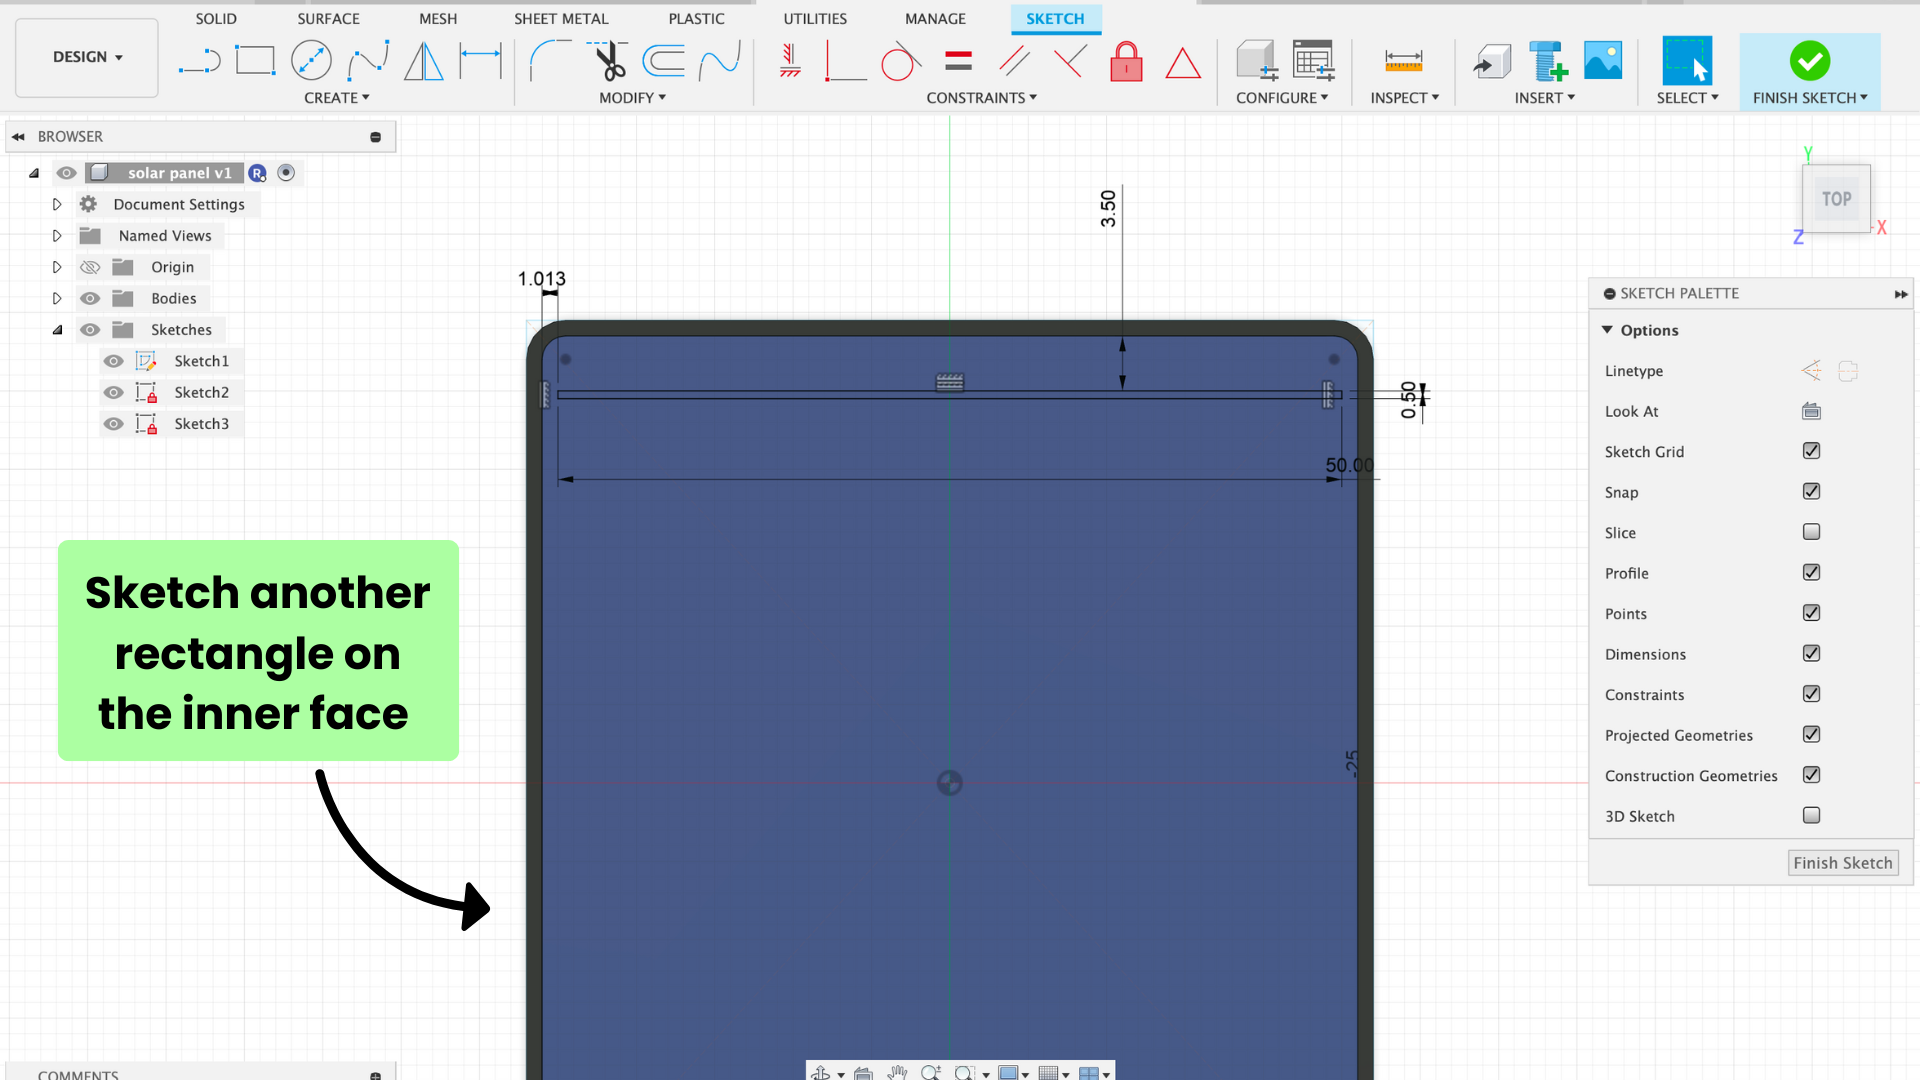Switch to the MESH tab

click(x=438, y=19)
